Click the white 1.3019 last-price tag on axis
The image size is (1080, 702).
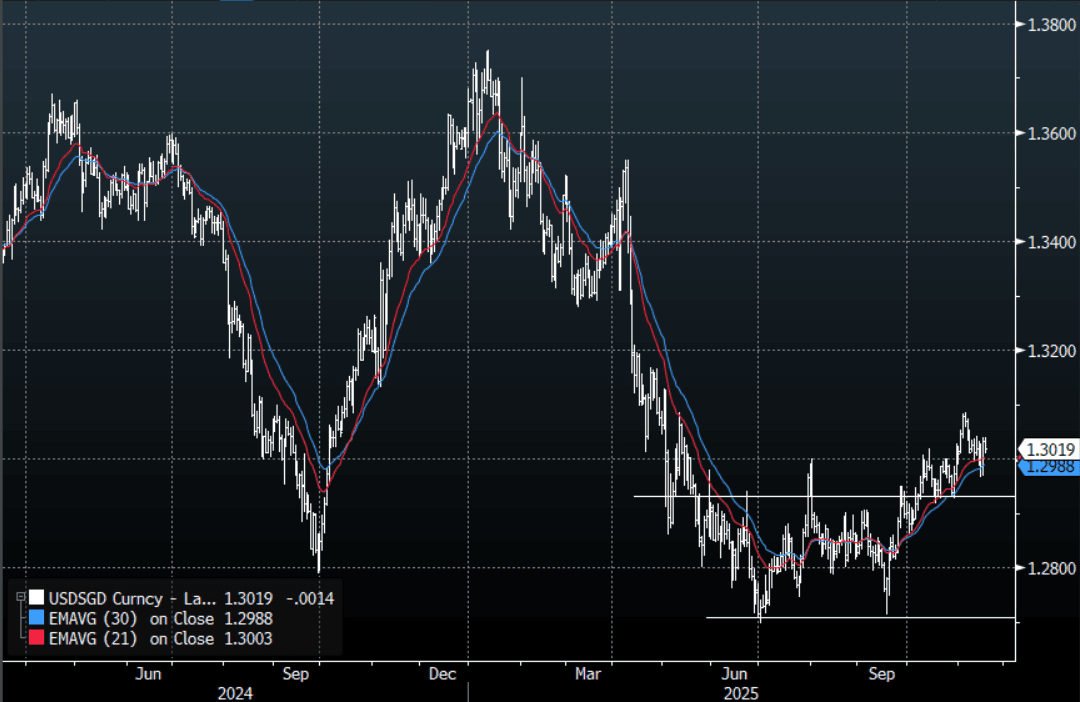click(x=1048, y=450)
